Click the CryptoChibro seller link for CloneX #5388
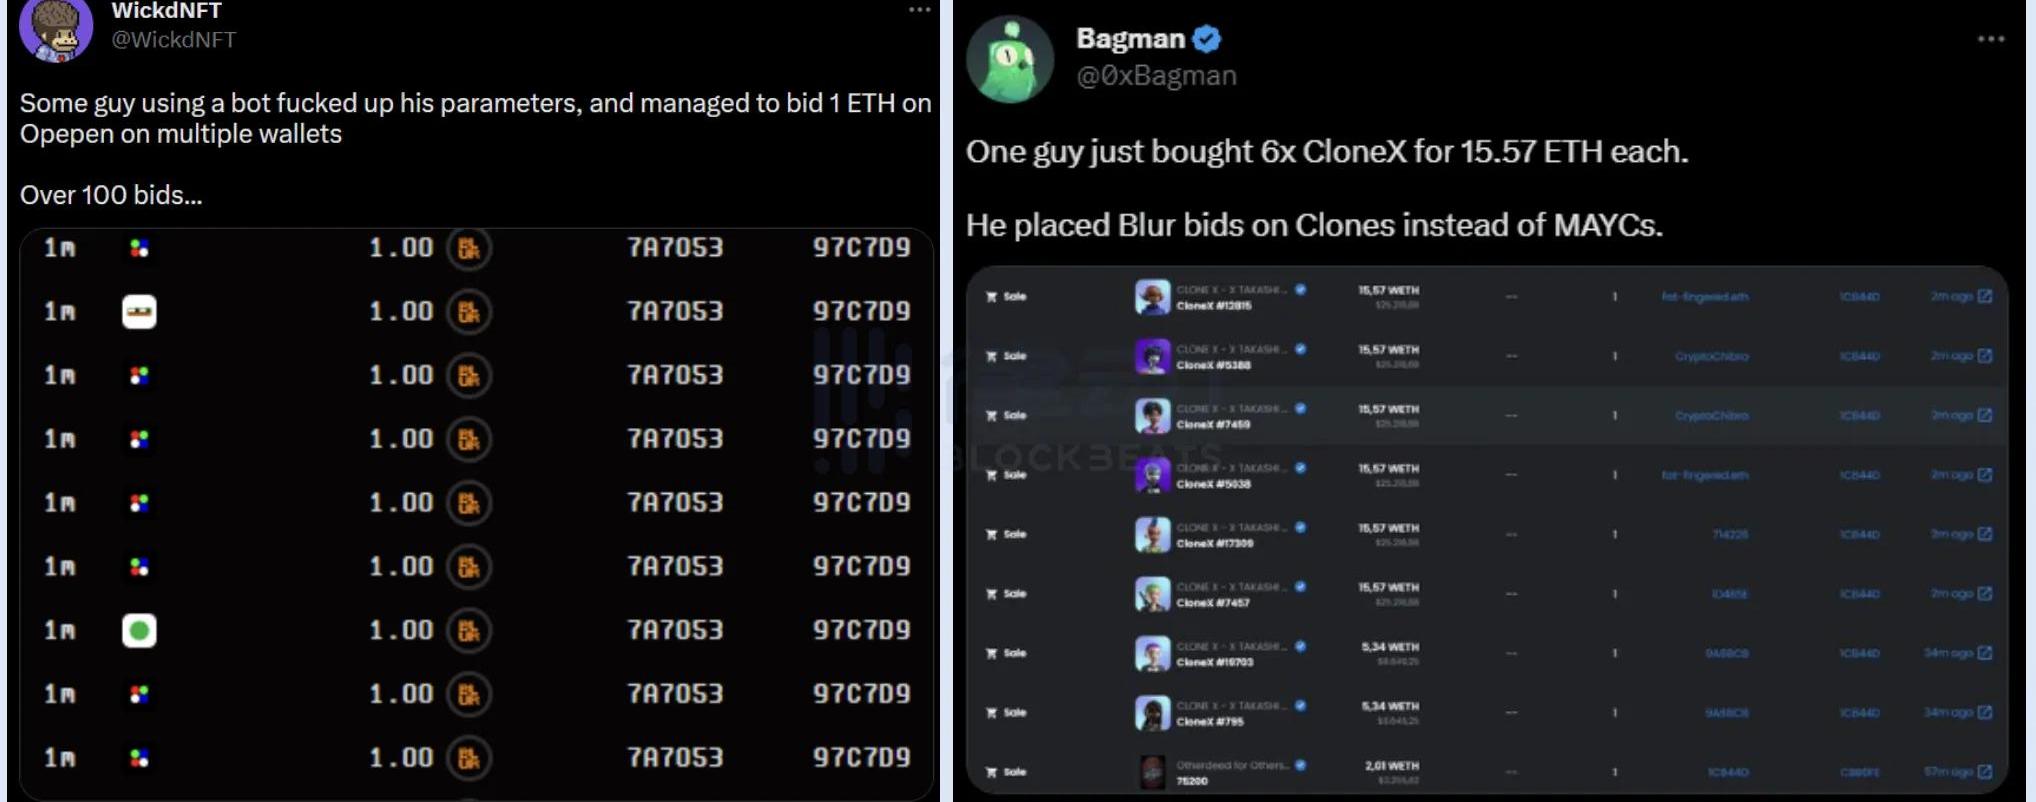 pos(1711,356)
